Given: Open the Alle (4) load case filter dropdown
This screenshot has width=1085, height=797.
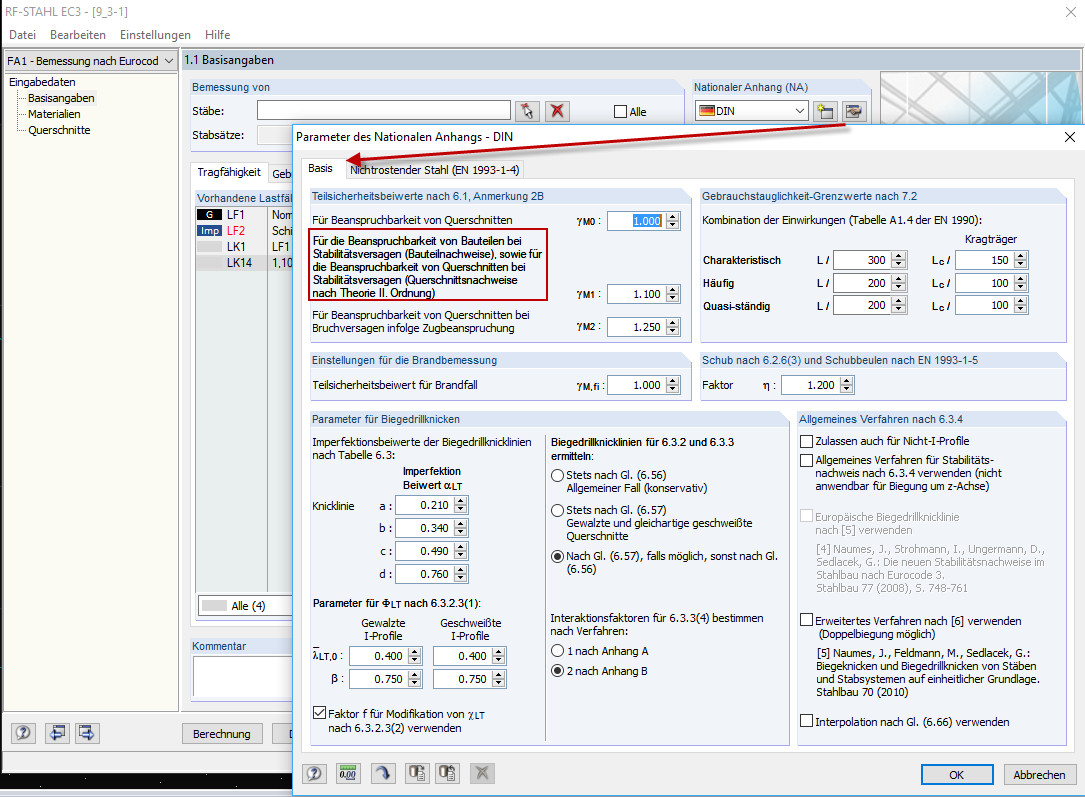Looking at the screenshot, I should 245,605.
